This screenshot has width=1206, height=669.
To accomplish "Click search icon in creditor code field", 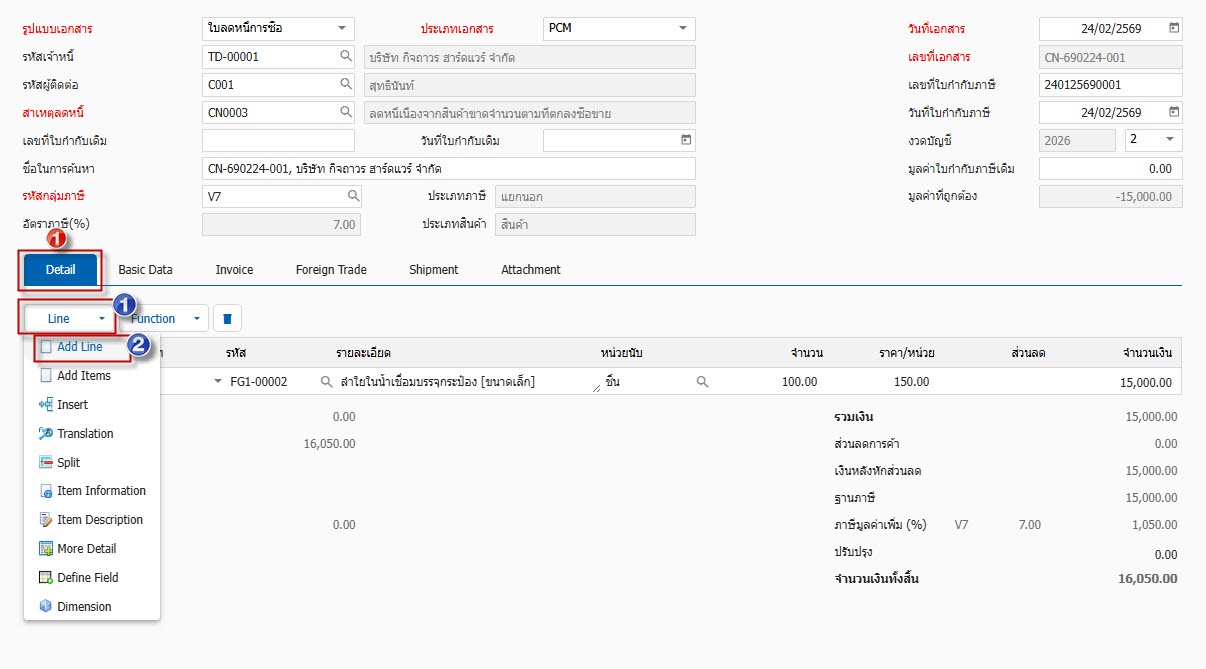I will coord(346,57).
